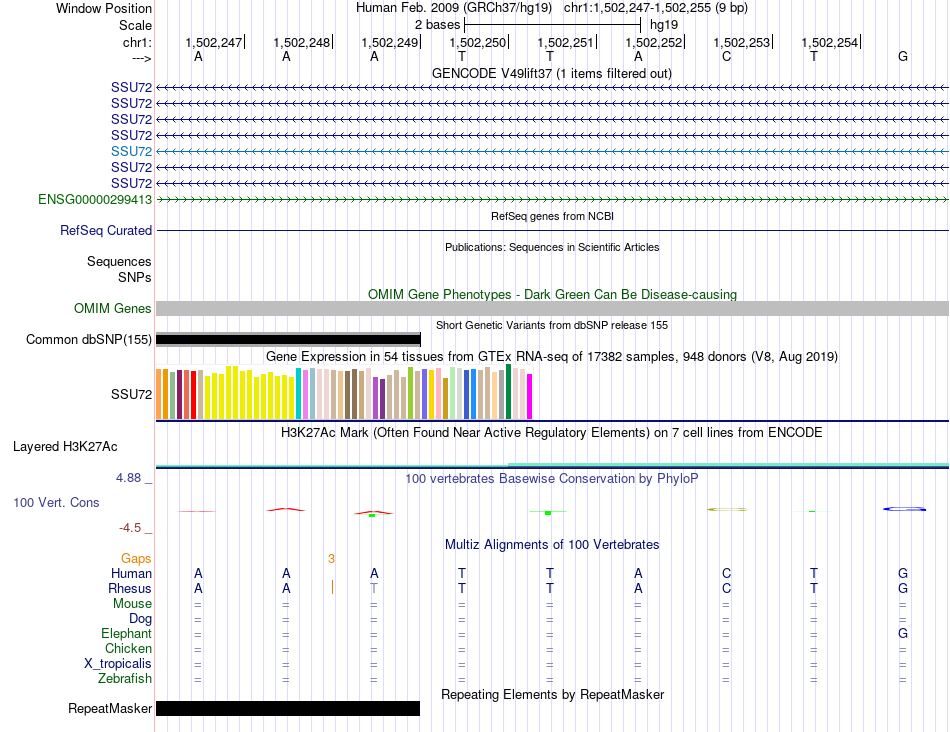Viewport: 950px width, 732px height.
Task: Select the Mouse alignment row label
Action: [132, 604]
